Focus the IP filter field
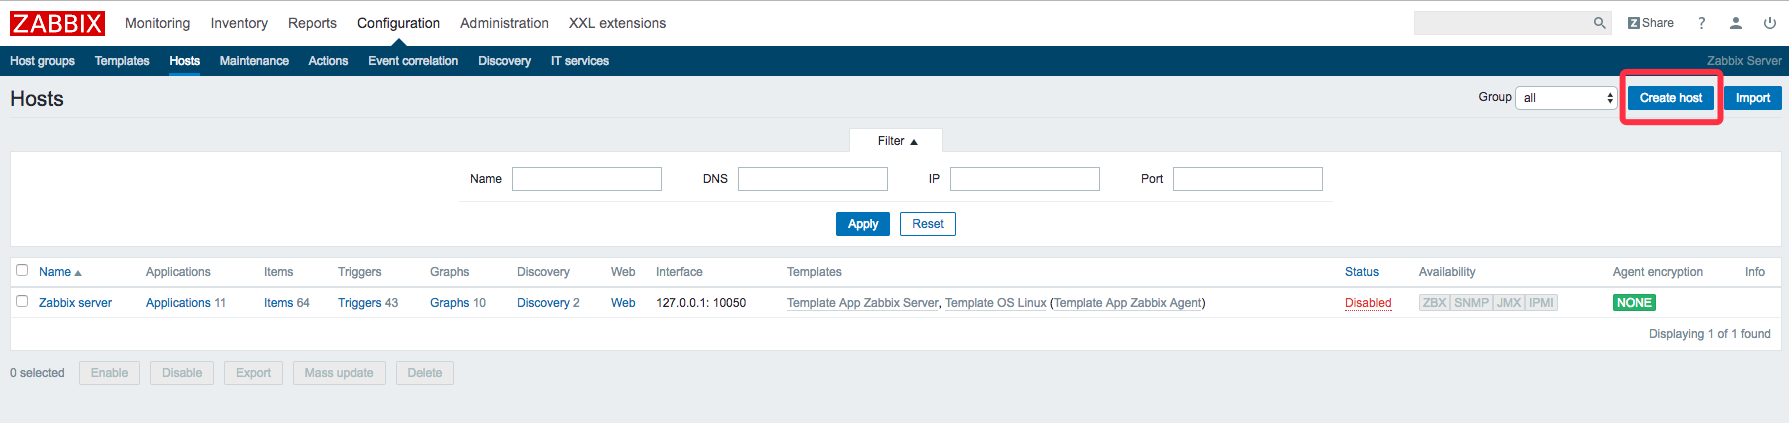1789x423 pixels. click(1025, 179)
